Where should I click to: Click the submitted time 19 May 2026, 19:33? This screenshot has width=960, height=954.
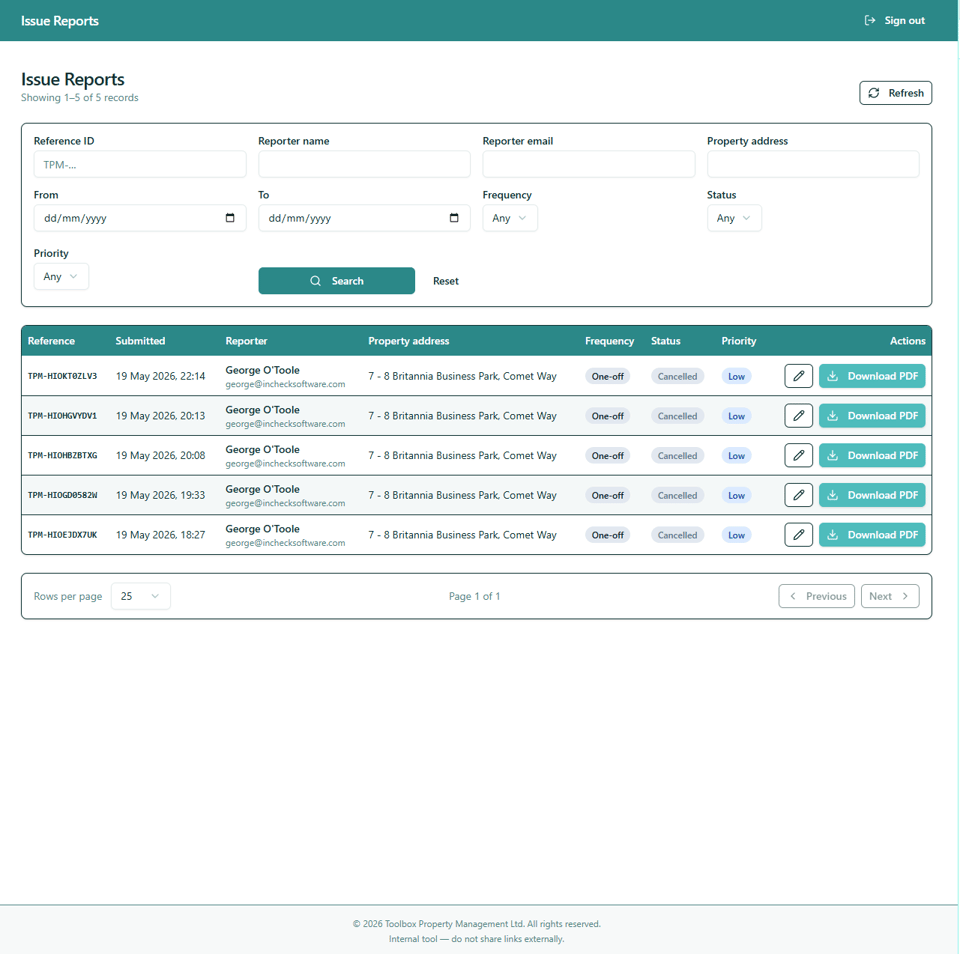[160, 495]
